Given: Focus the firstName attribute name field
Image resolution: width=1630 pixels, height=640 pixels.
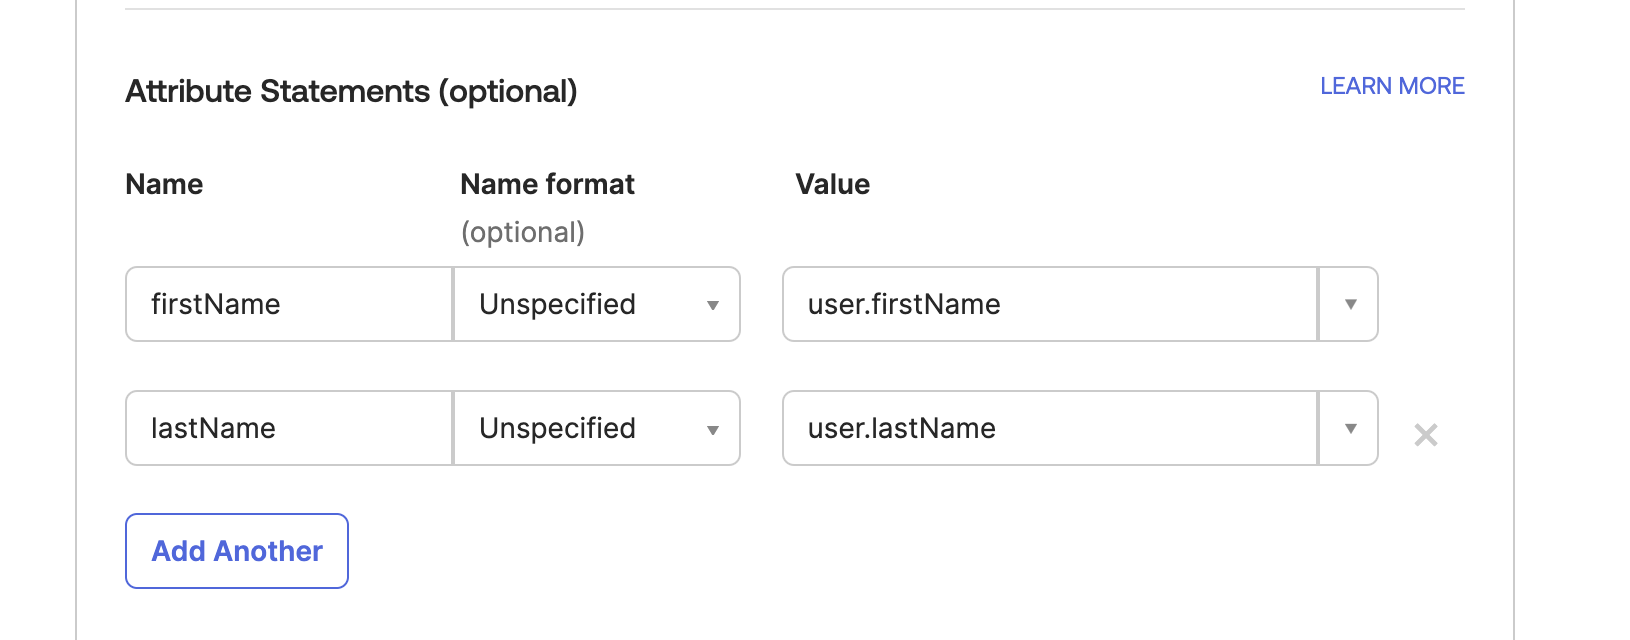Looking at the screenshot, I should (289, 304).
